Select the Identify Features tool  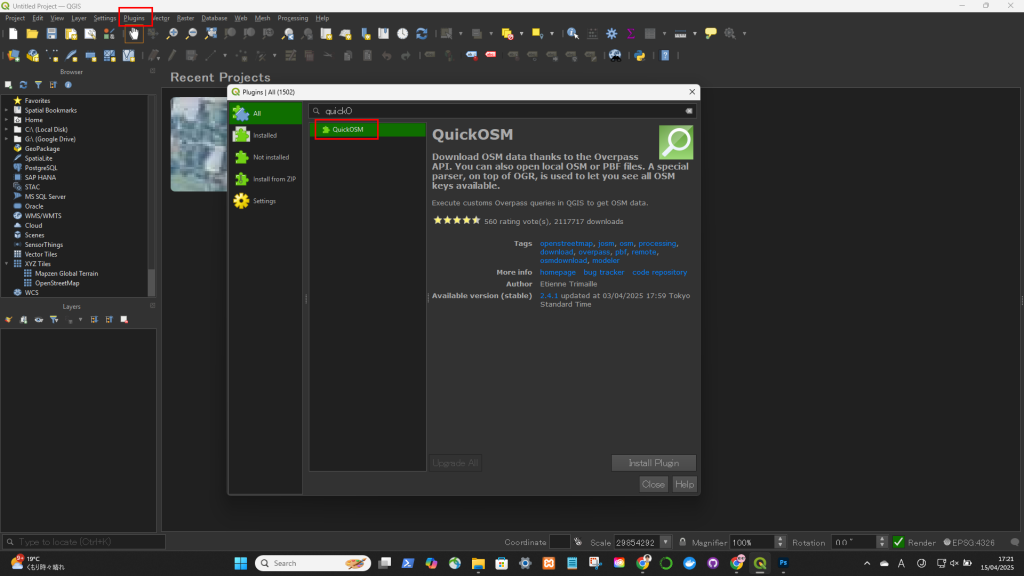(x=573, y=34)
